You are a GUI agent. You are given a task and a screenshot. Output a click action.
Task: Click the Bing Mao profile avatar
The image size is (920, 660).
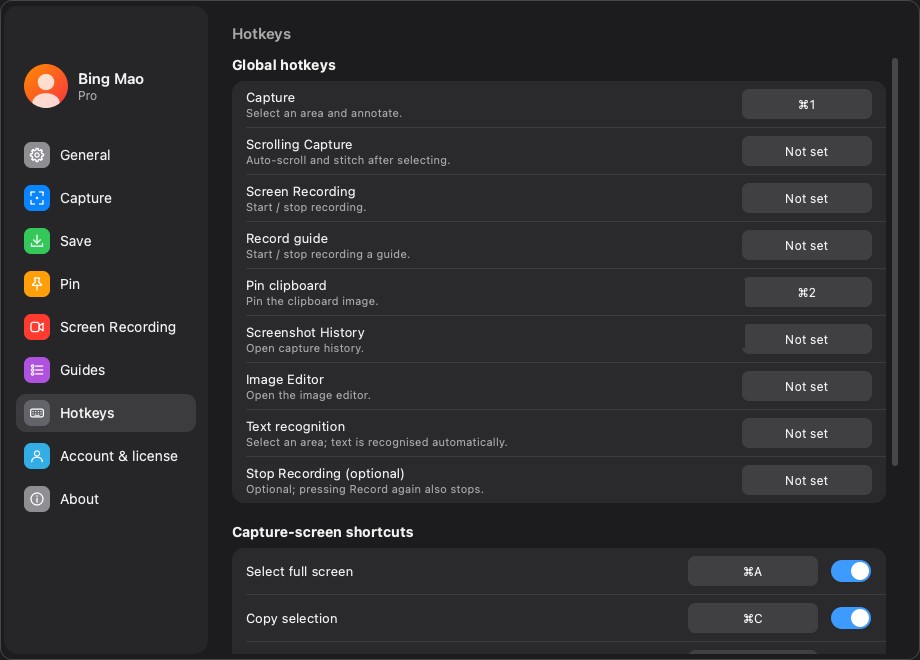[46, 86]
